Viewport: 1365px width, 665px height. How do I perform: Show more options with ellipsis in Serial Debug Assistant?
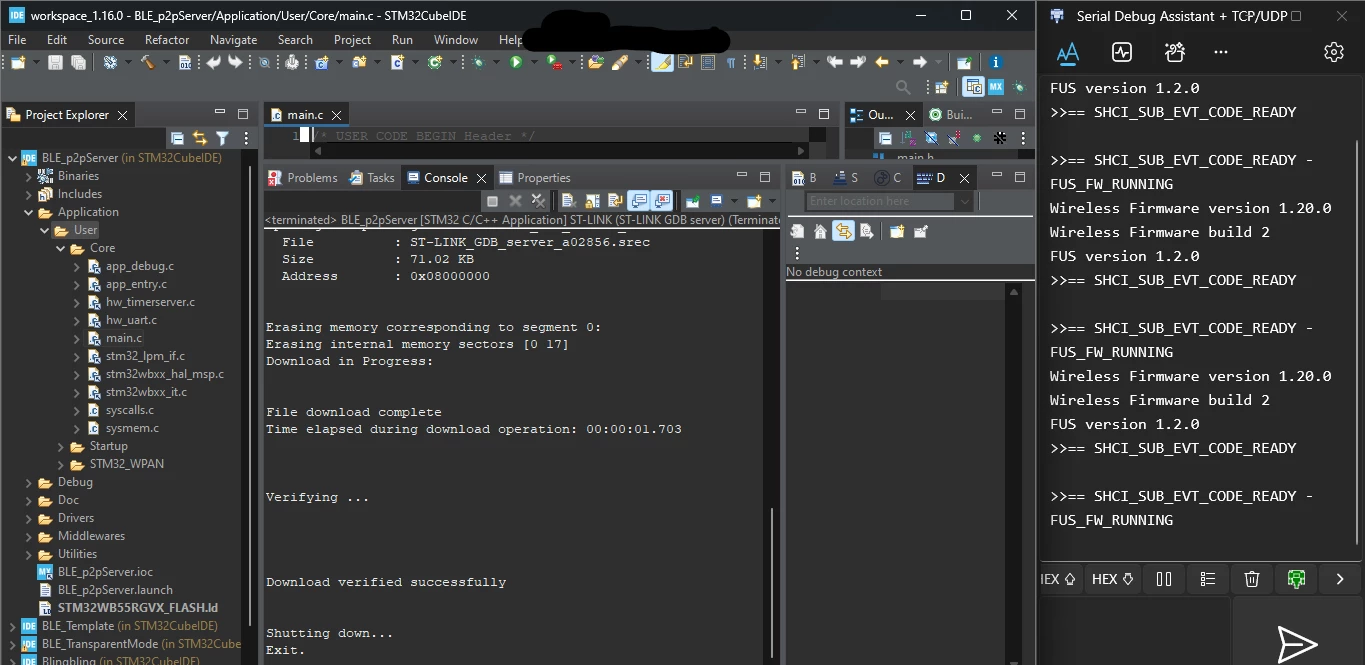(1221, 52)
